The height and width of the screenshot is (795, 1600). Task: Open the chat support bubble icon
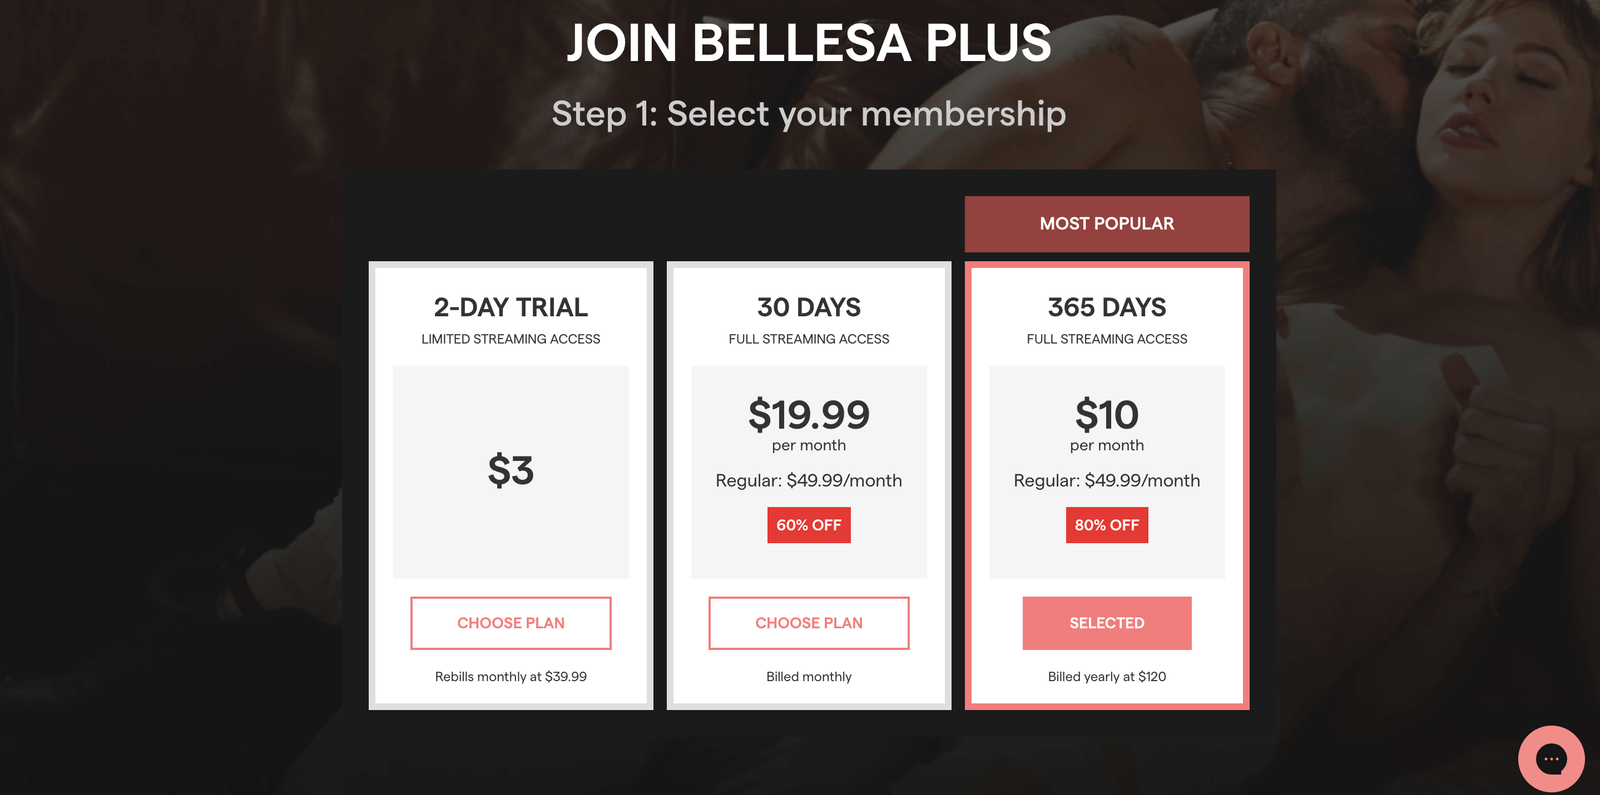1550,759
